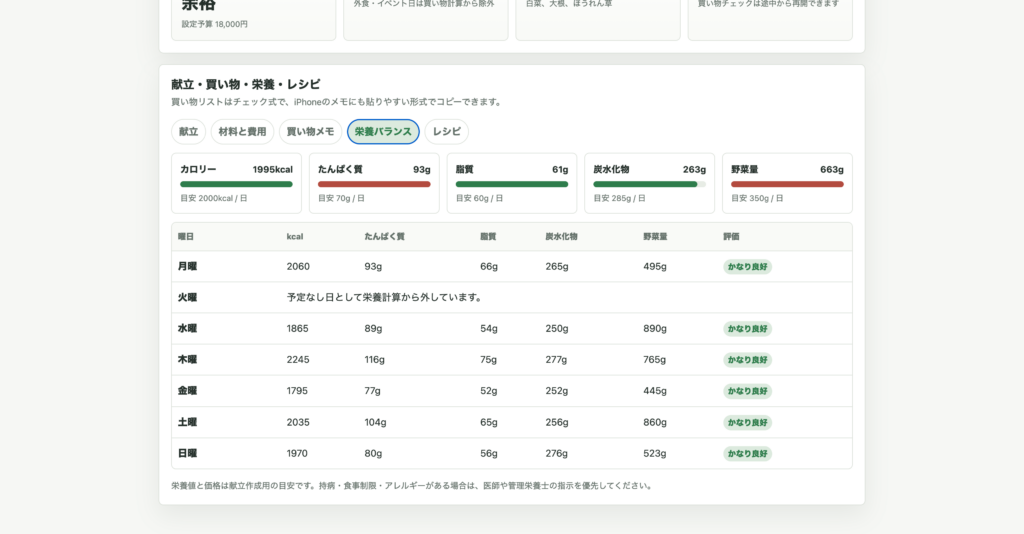
Task: Click 日曜's kcal value 1970
Action: click(x=297, y=453)
